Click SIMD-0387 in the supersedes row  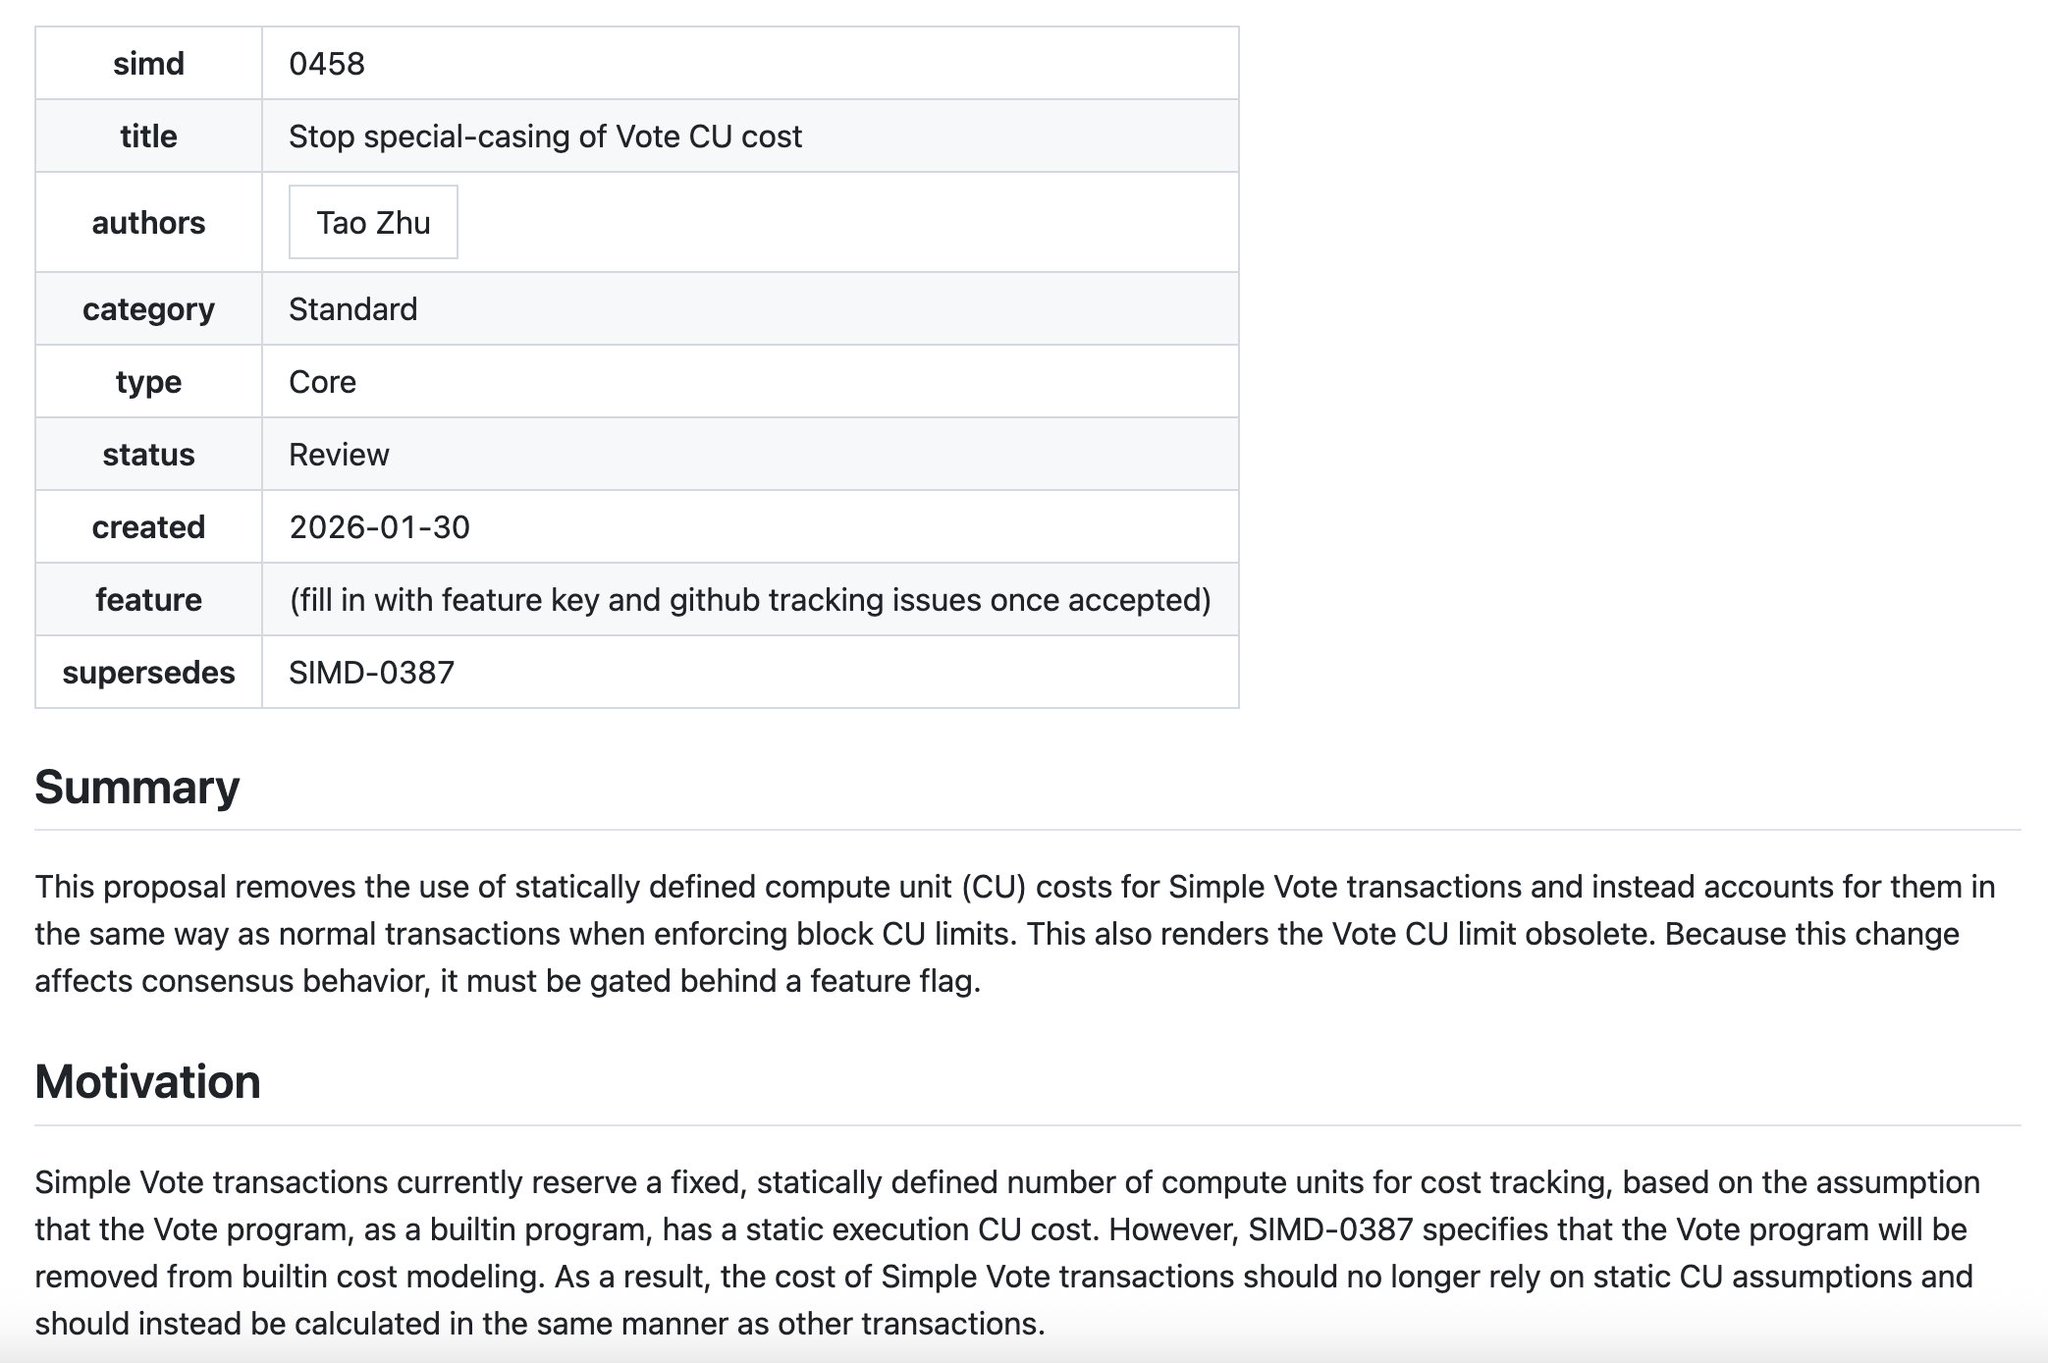(x=371, y=672)
